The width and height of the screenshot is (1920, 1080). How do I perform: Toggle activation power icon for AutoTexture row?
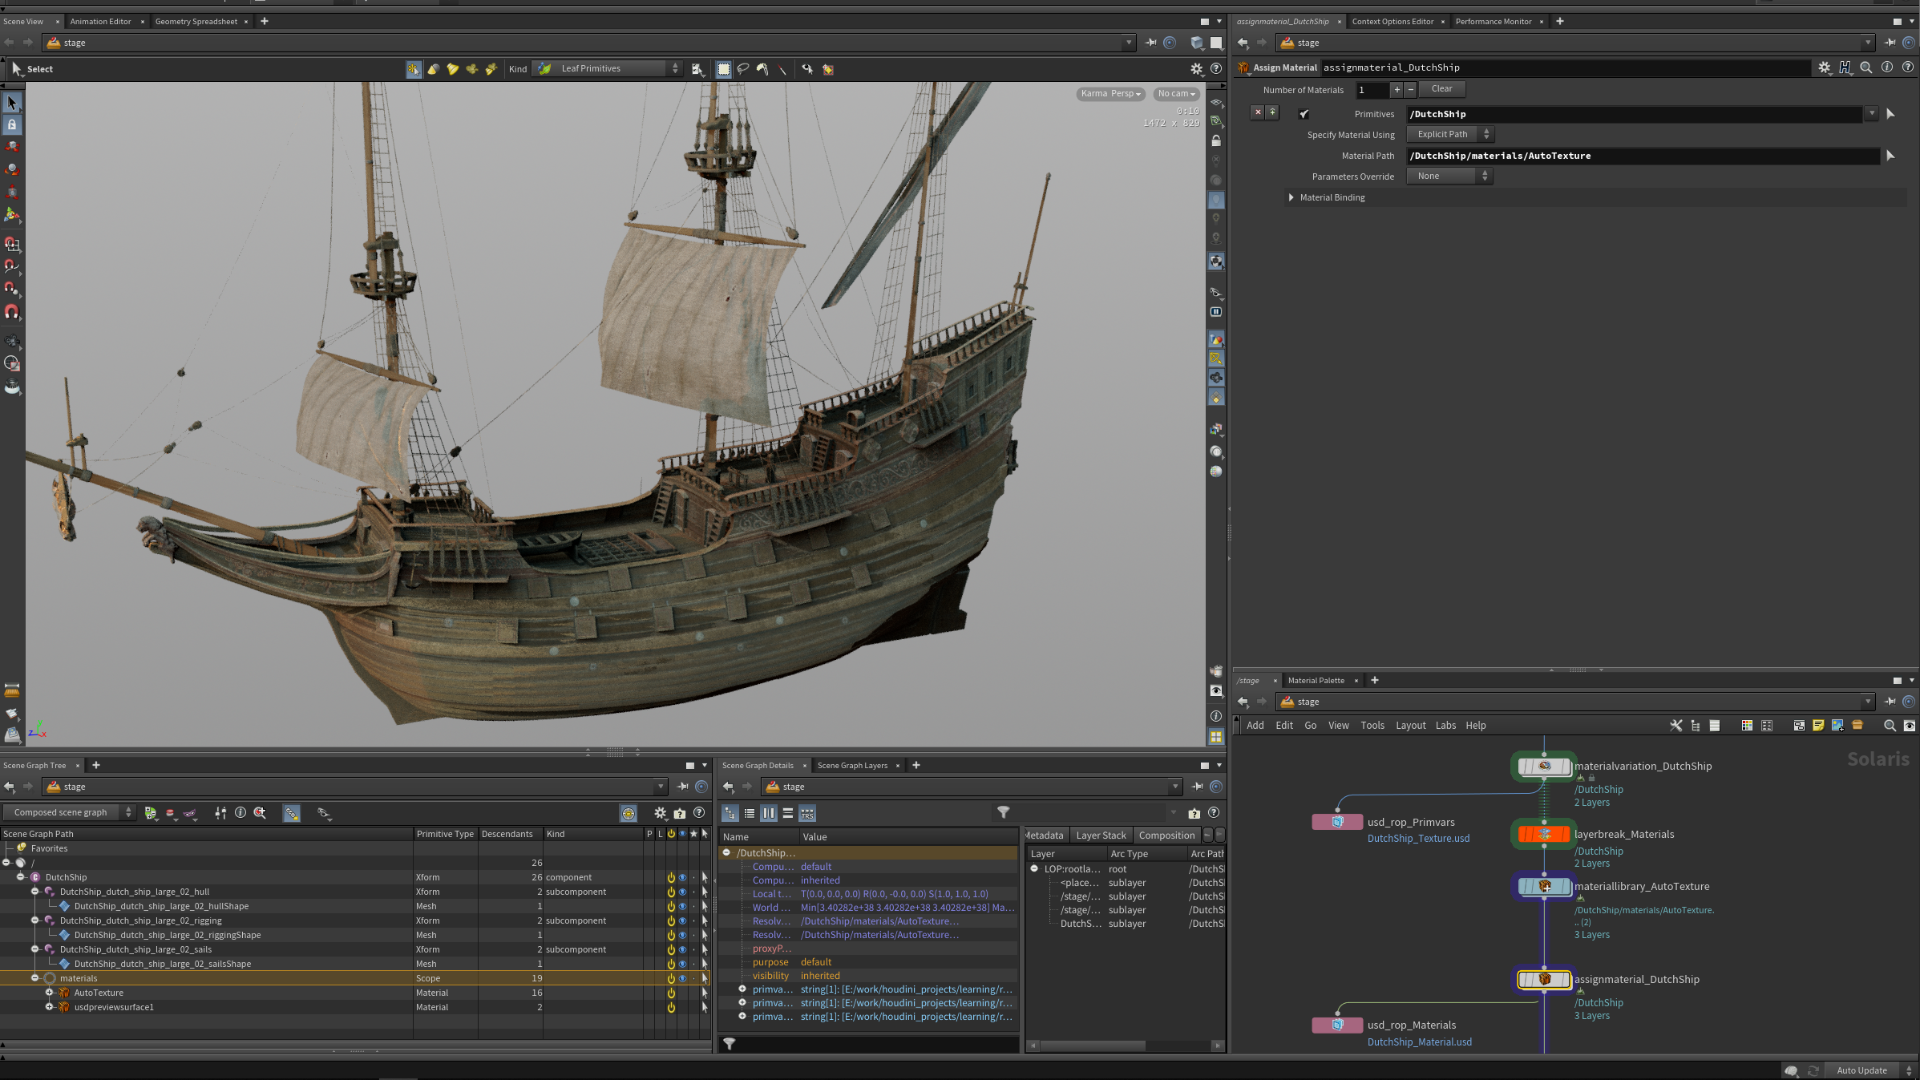pyautogui.click(x=671, y=994)
